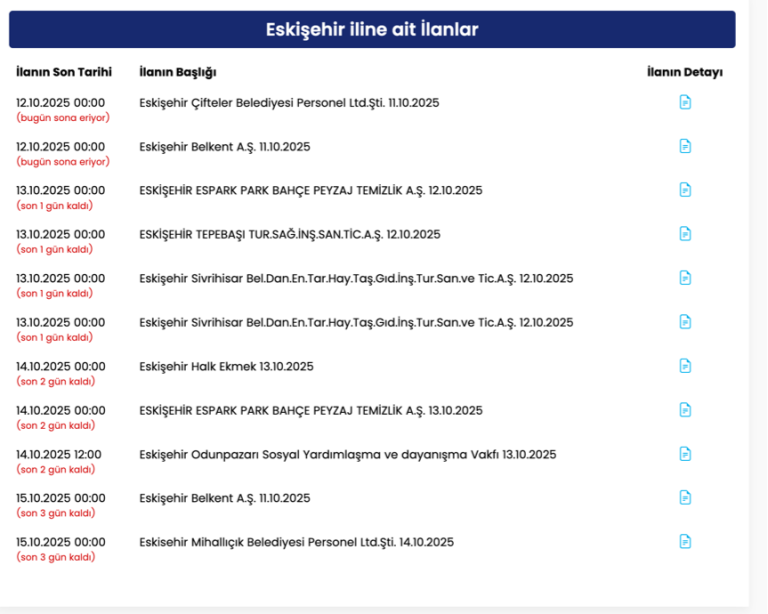Click 'son 3 gün kaldı' under Mihallıçık row date
Viewport: 768px width, 614px height.
click(x=55, y=557)
